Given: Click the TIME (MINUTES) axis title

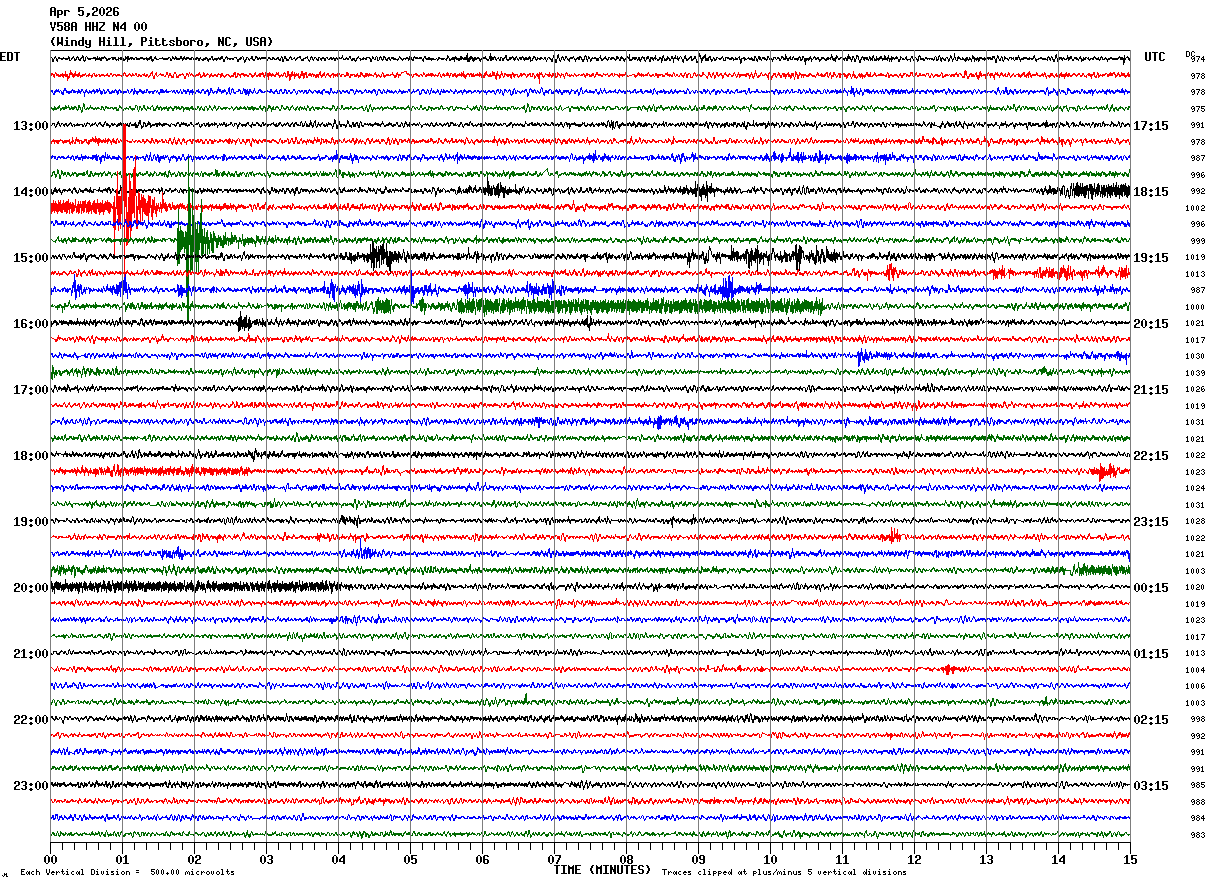Looking at the screenshot, I should click(x=602, y=870).
